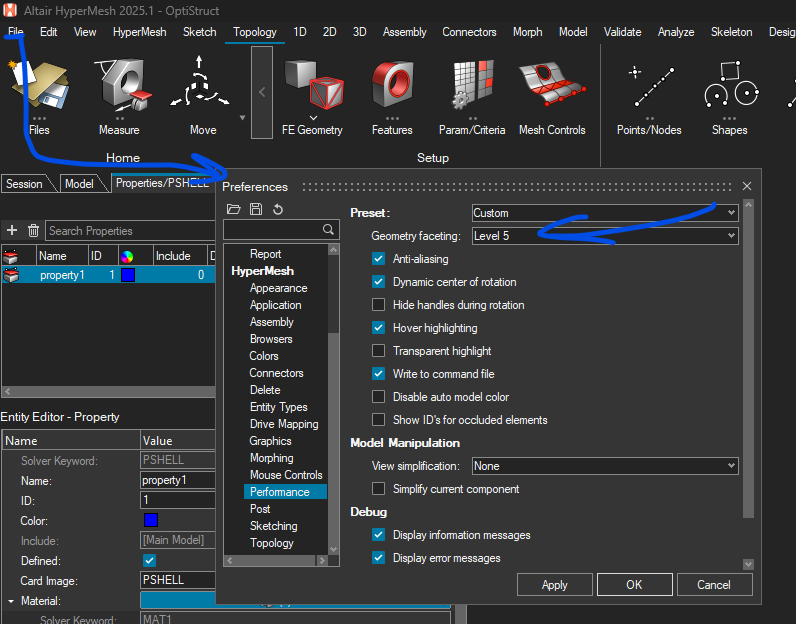Switch to the Topology ribbon tab
The image size is (796, 624).
(x=255, y=31)
